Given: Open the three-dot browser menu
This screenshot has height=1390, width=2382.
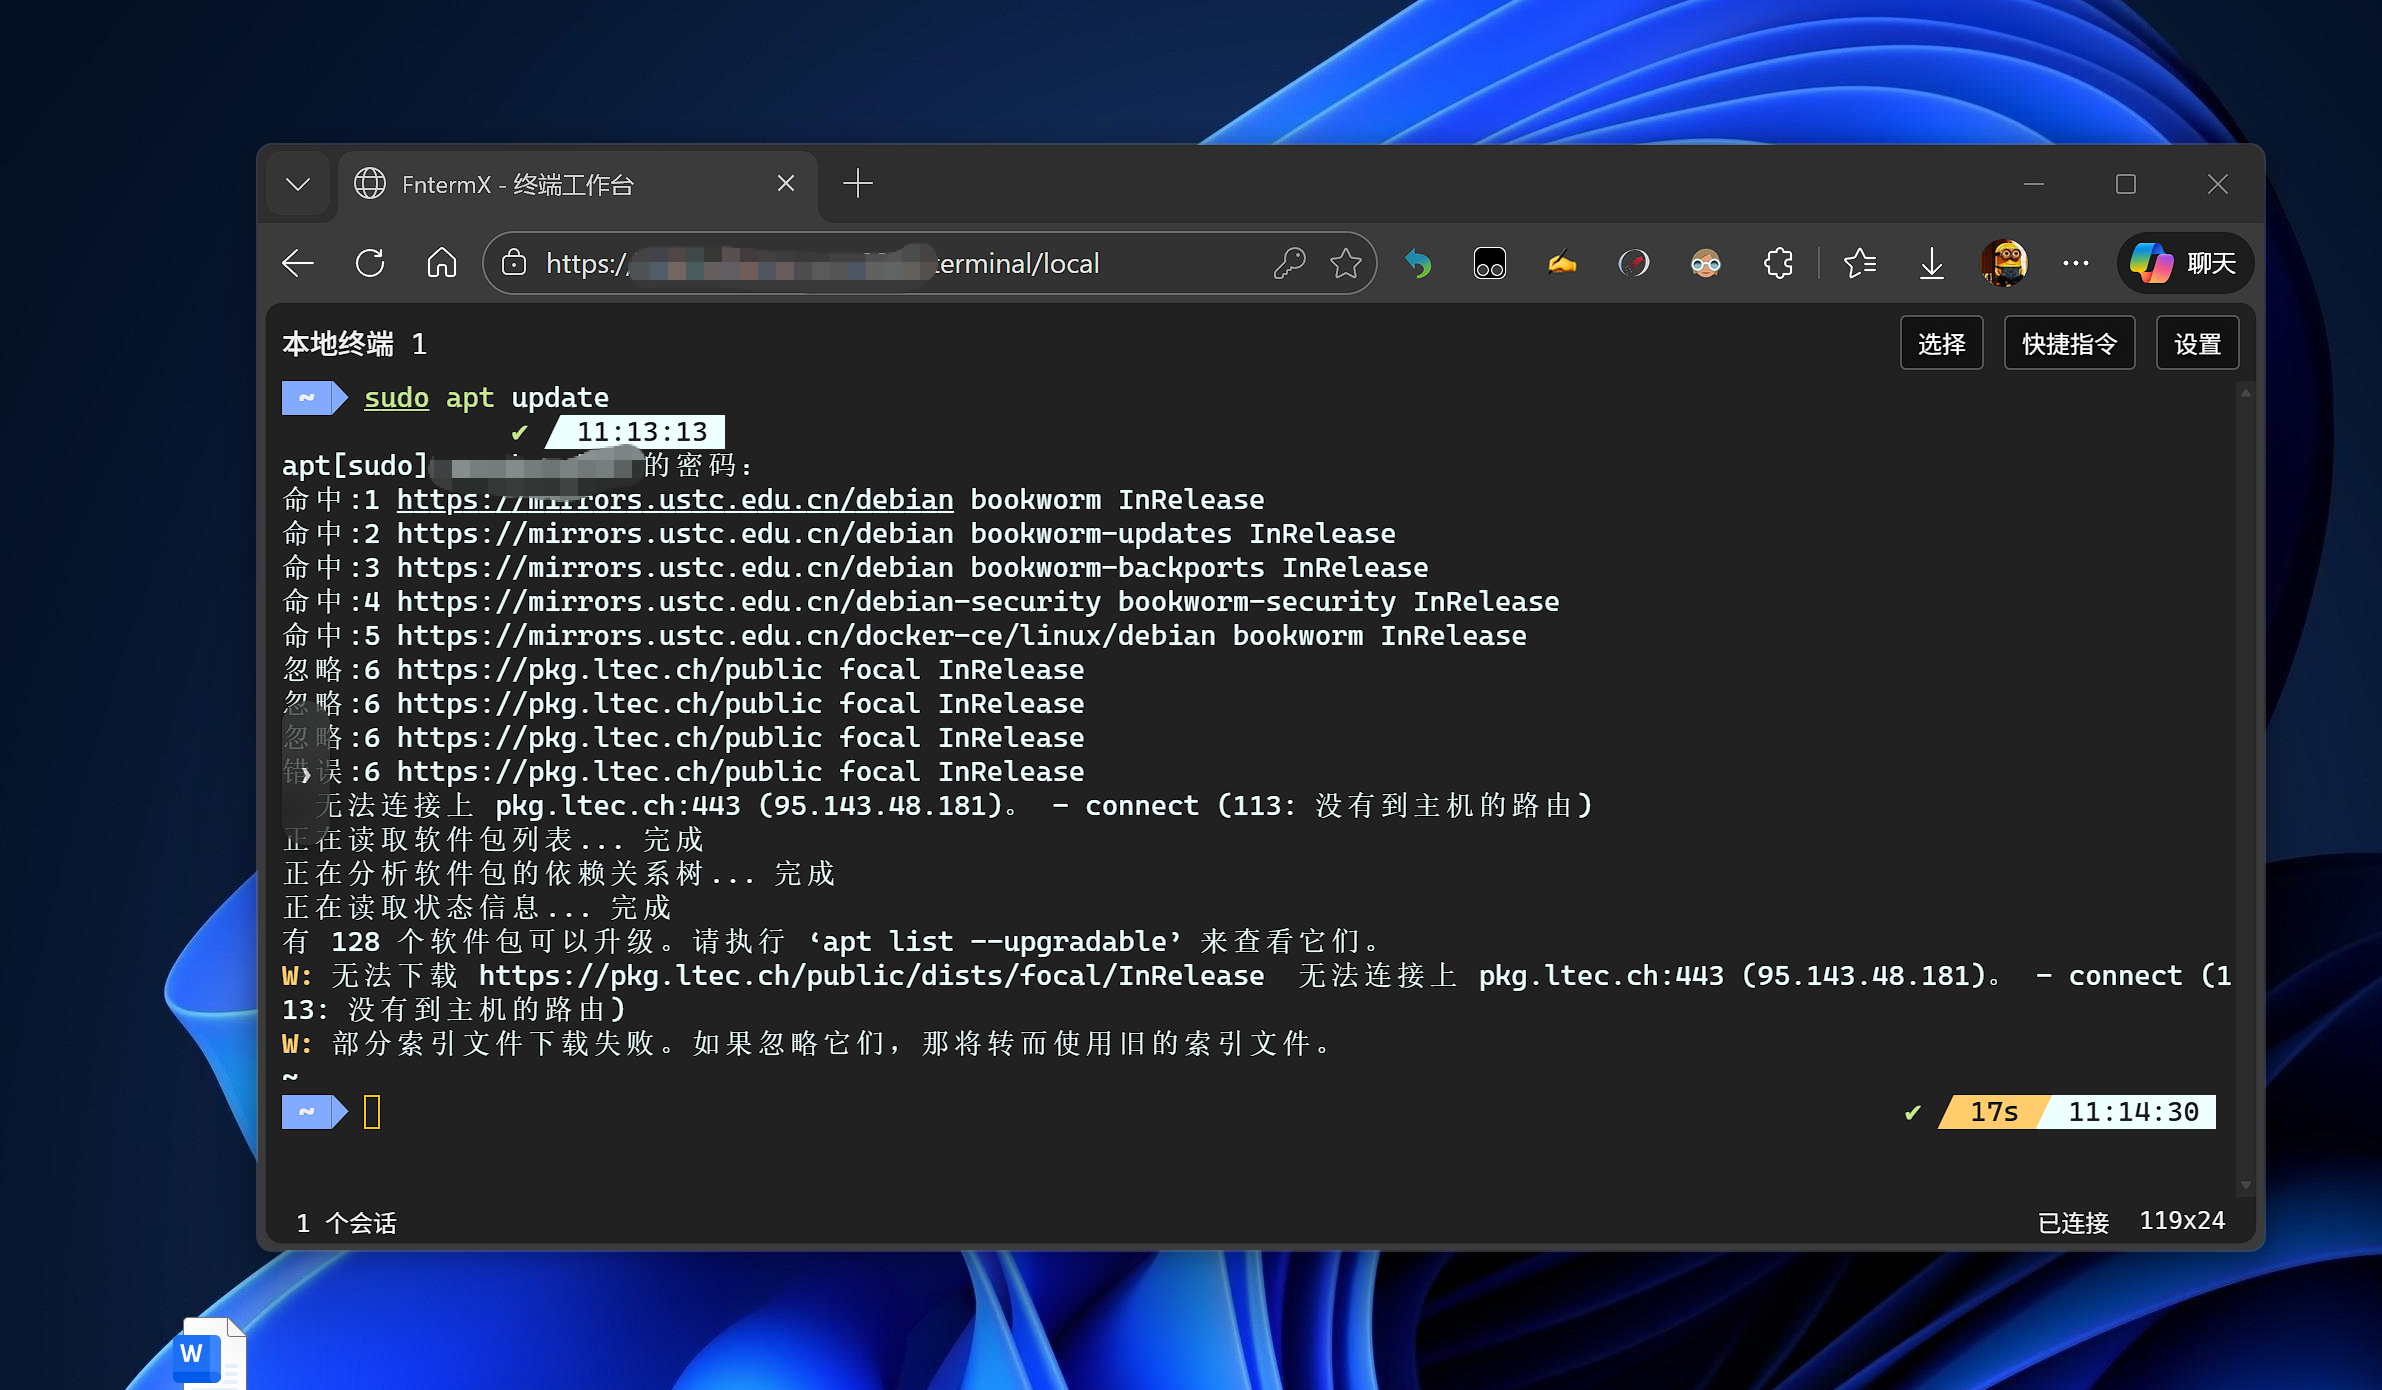Looking at the screenshot, I should click(x=2076, y=264).
